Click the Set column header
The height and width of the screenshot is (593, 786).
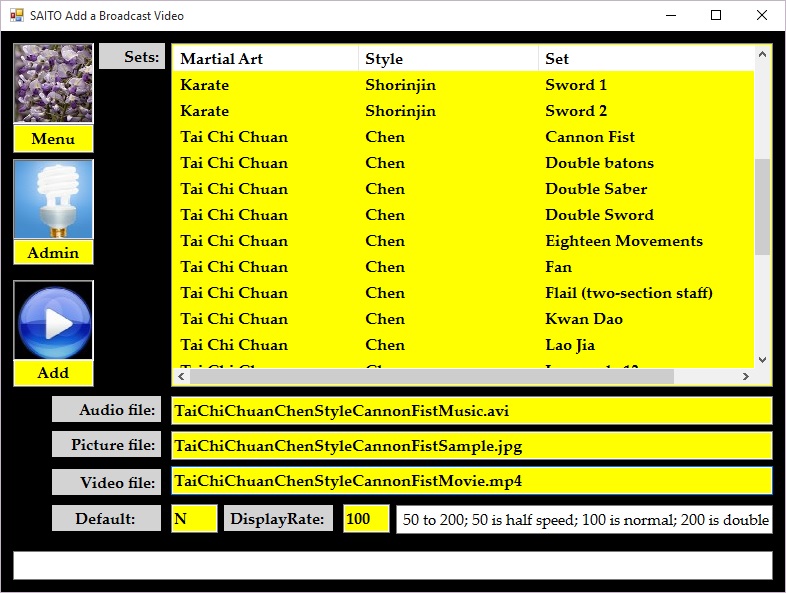click(x=645, y=59)
